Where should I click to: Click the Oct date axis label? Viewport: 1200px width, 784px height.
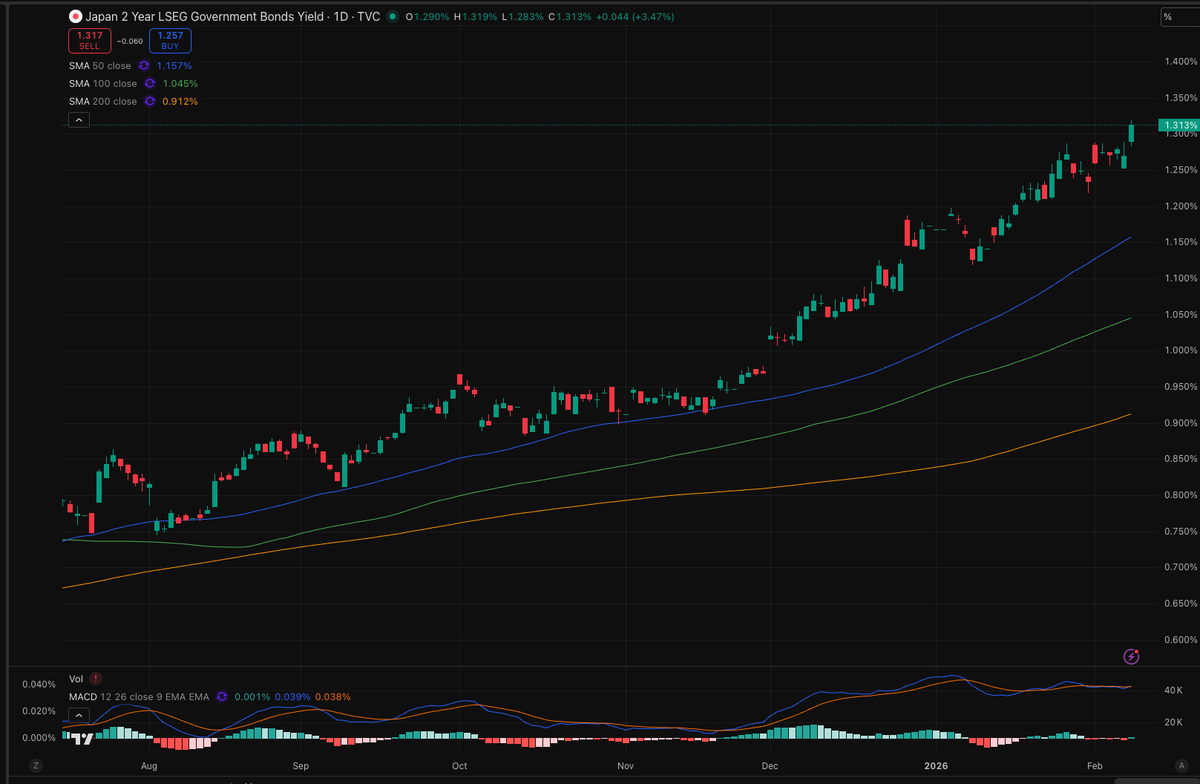459,766
